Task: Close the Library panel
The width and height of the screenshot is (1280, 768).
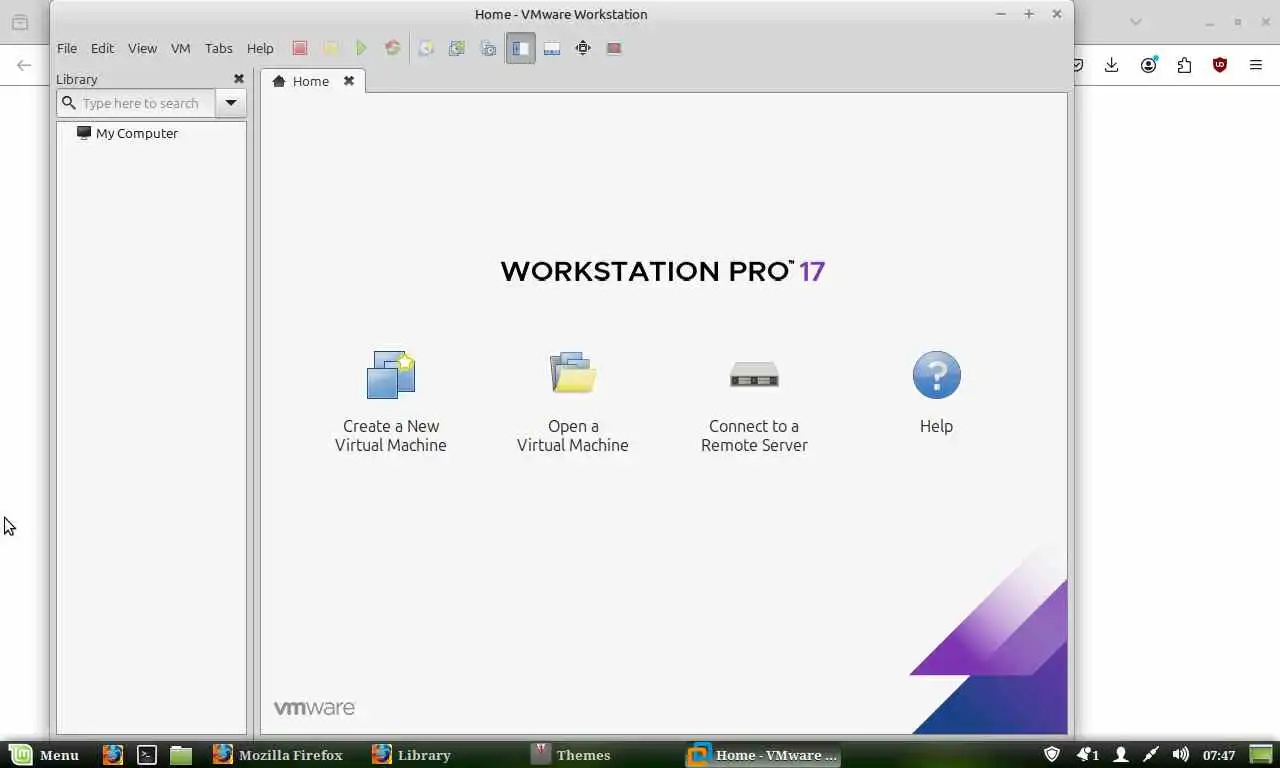Action: (x=239, y=79)
